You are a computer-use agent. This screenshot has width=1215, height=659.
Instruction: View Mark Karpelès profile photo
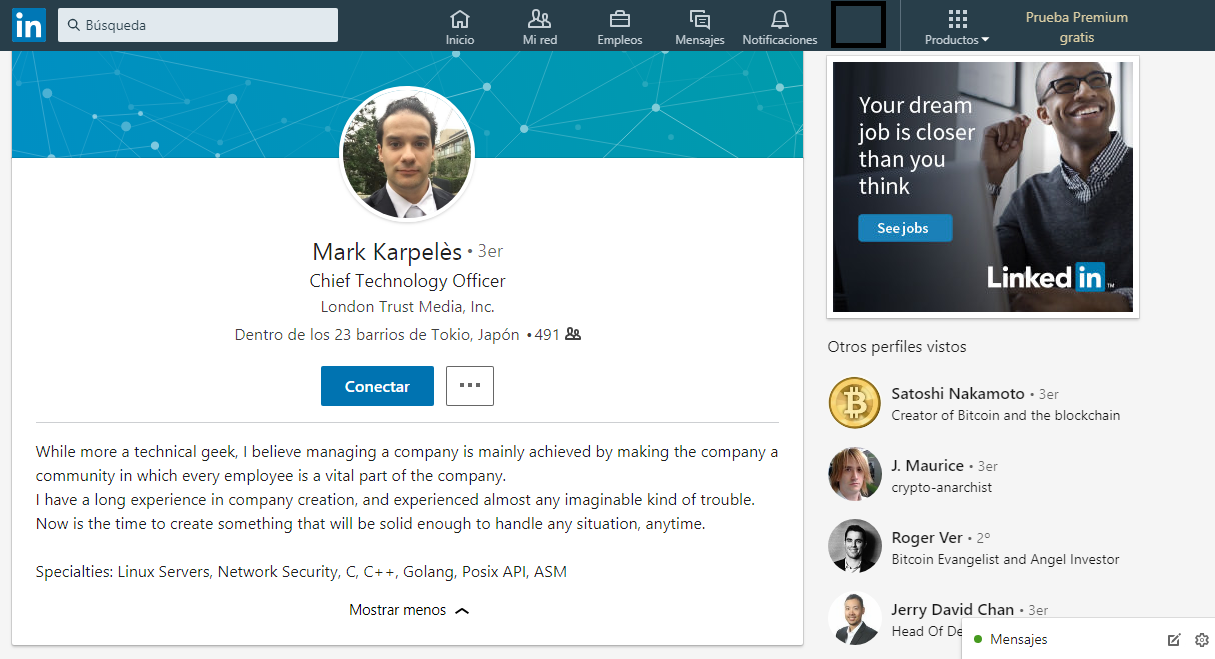pos(407,153)
